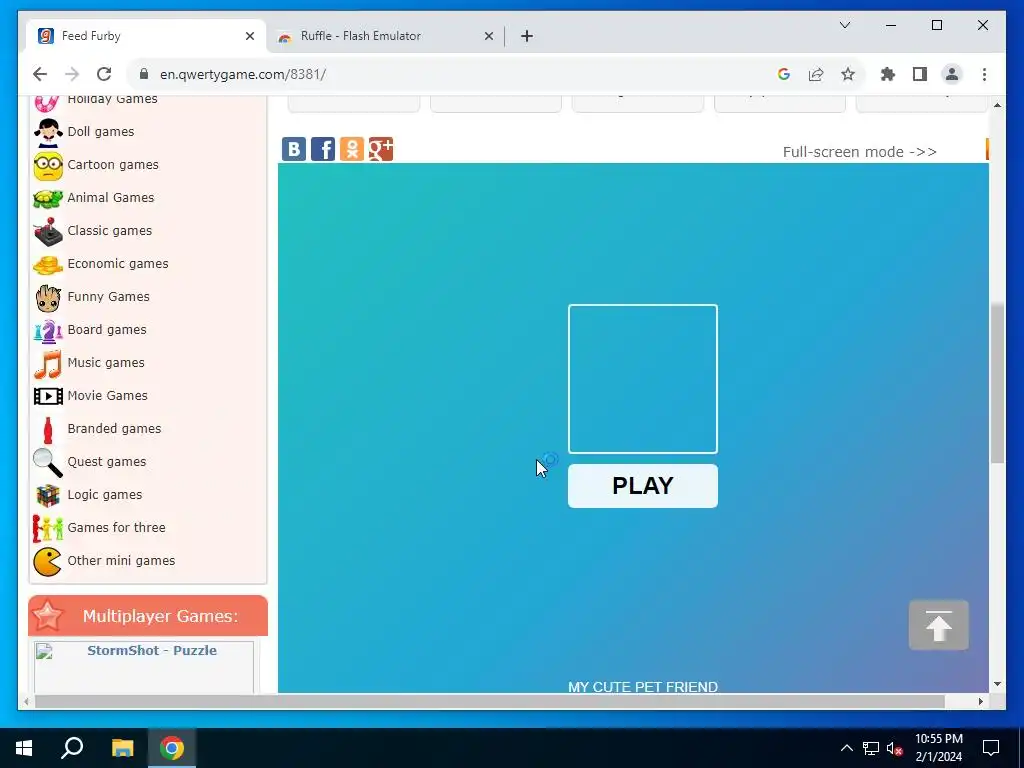Viewport: 1024px width, 768px height.
Task: Click the Other mini games Pac-Man icon
Action: tap(48, 562)
